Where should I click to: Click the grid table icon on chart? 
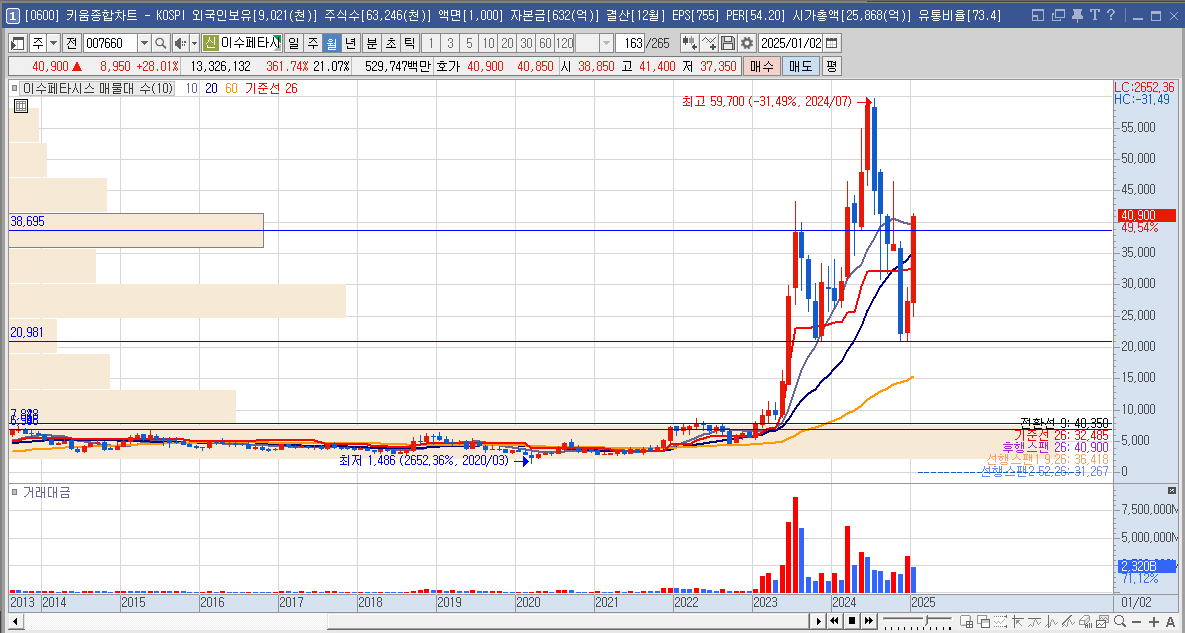(x=21, y=107)
